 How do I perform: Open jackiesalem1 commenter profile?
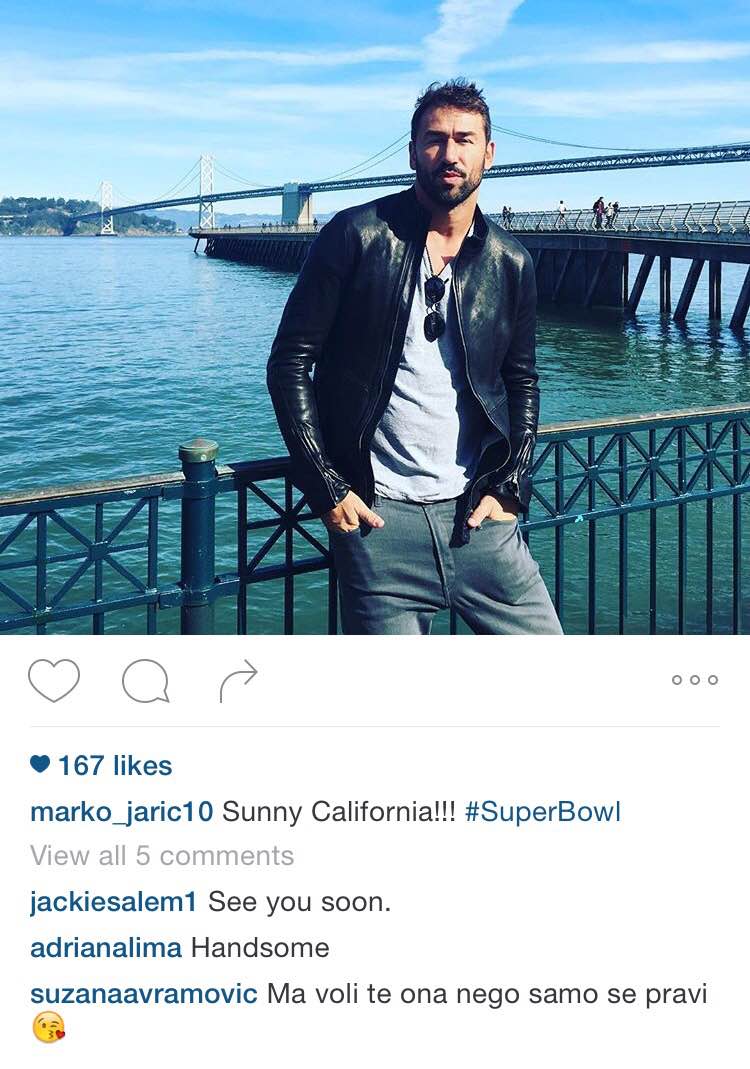click(113, 902)
